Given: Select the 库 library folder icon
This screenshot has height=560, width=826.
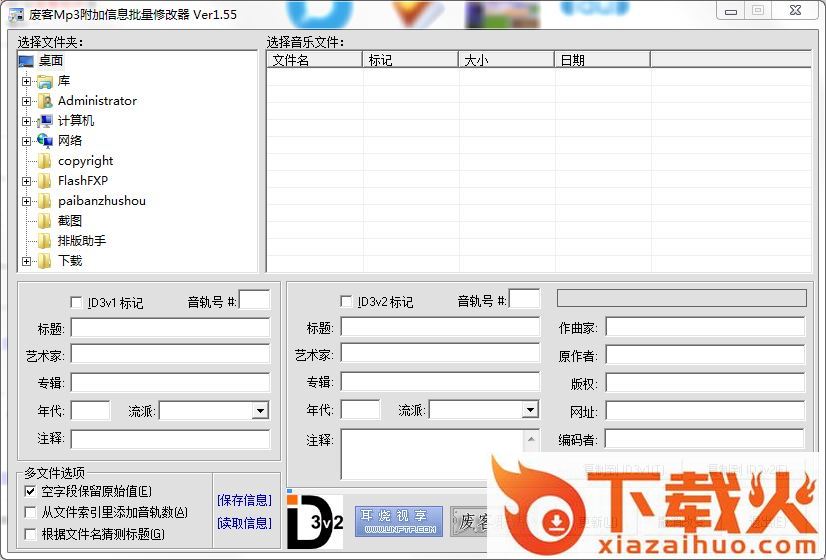Looking at the screenshot, I should (x=44, y=81).
